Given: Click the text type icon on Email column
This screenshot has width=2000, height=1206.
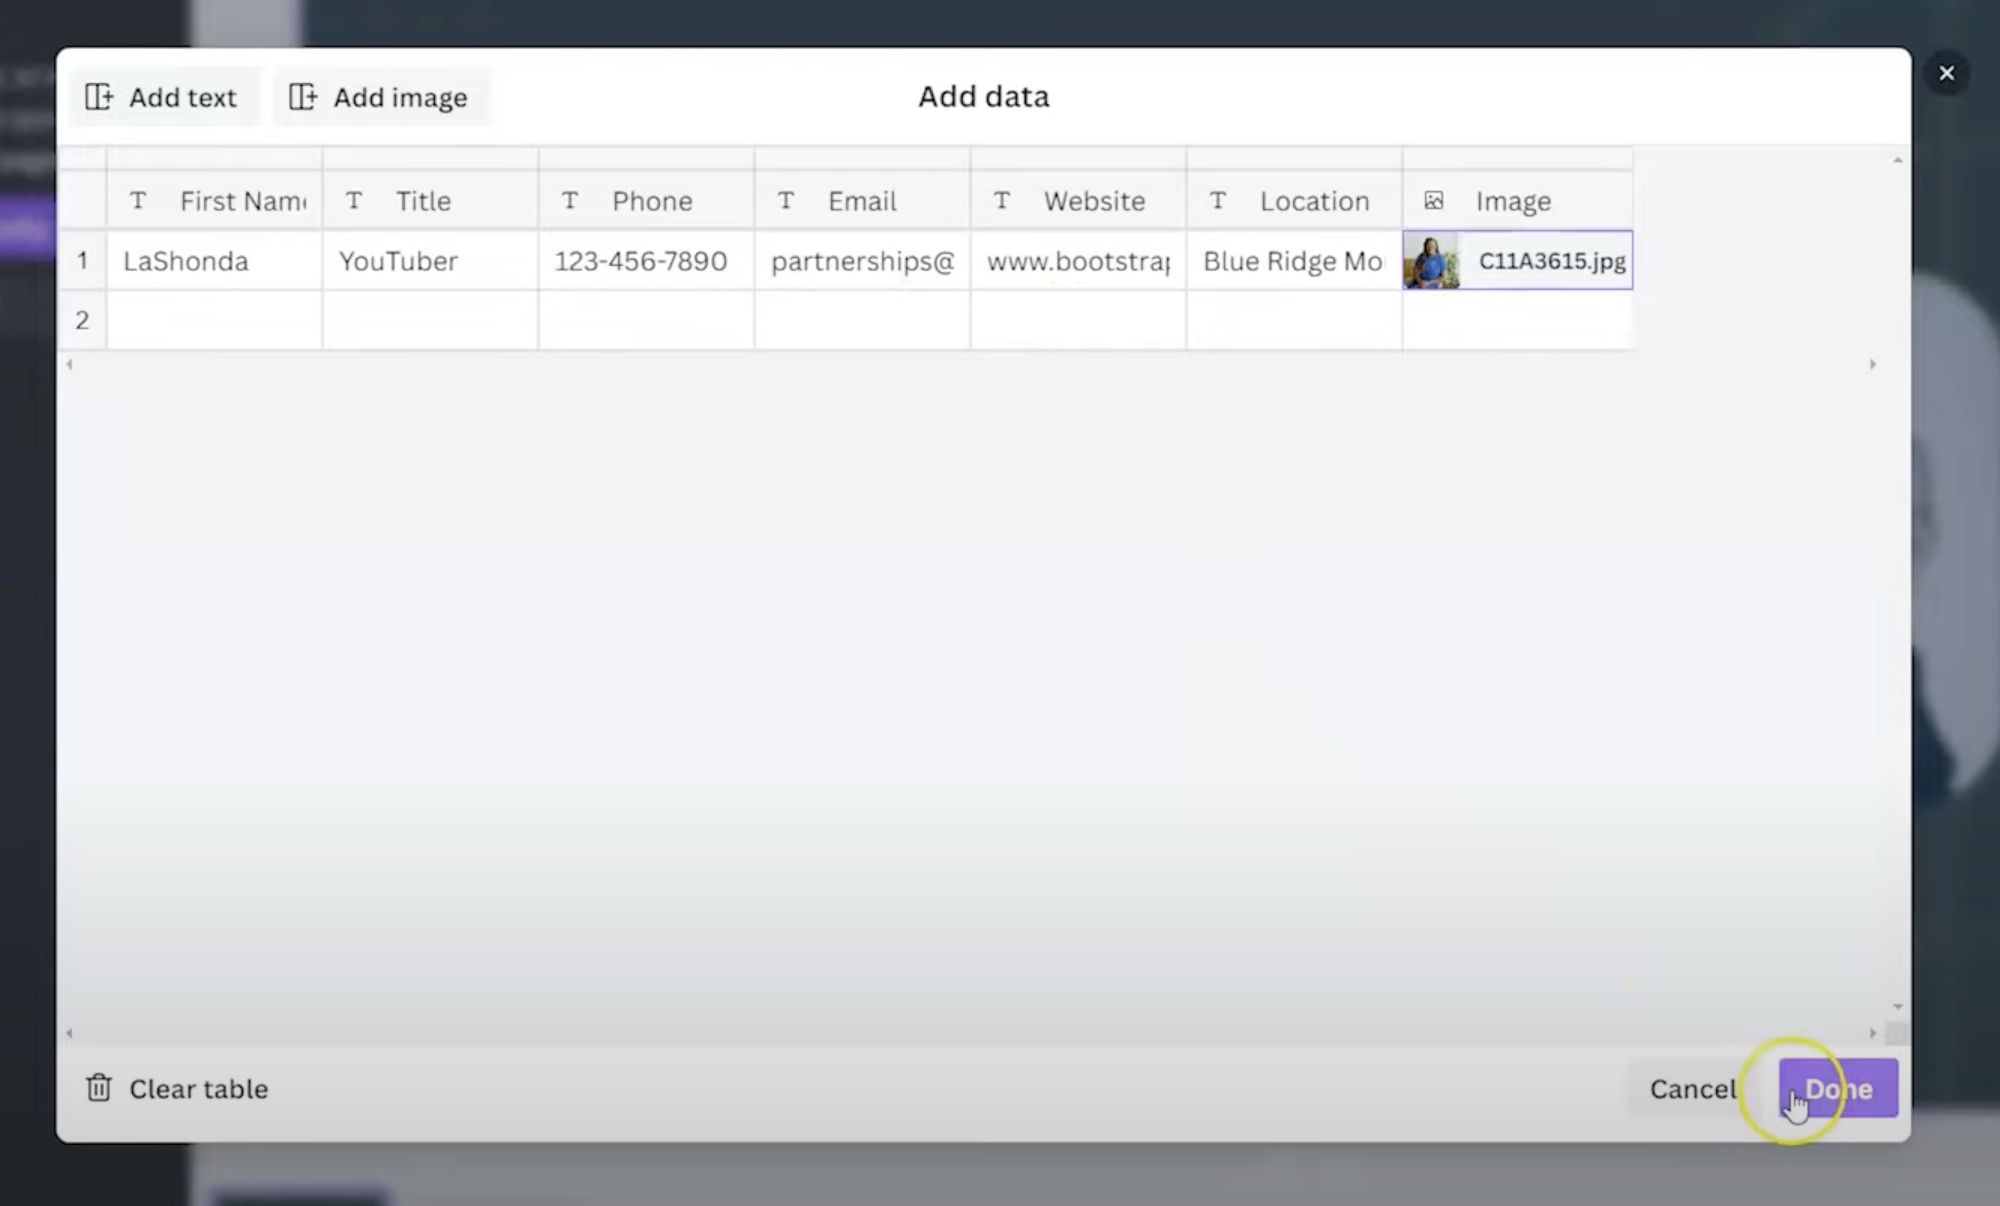Looking at the screenshot, I should pos(786,201).
